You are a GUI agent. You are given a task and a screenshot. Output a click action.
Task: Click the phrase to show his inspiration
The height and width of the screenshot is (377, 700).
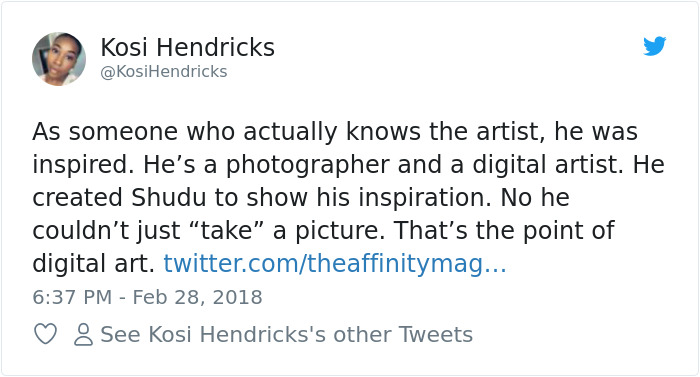click(x=352, y=197)
